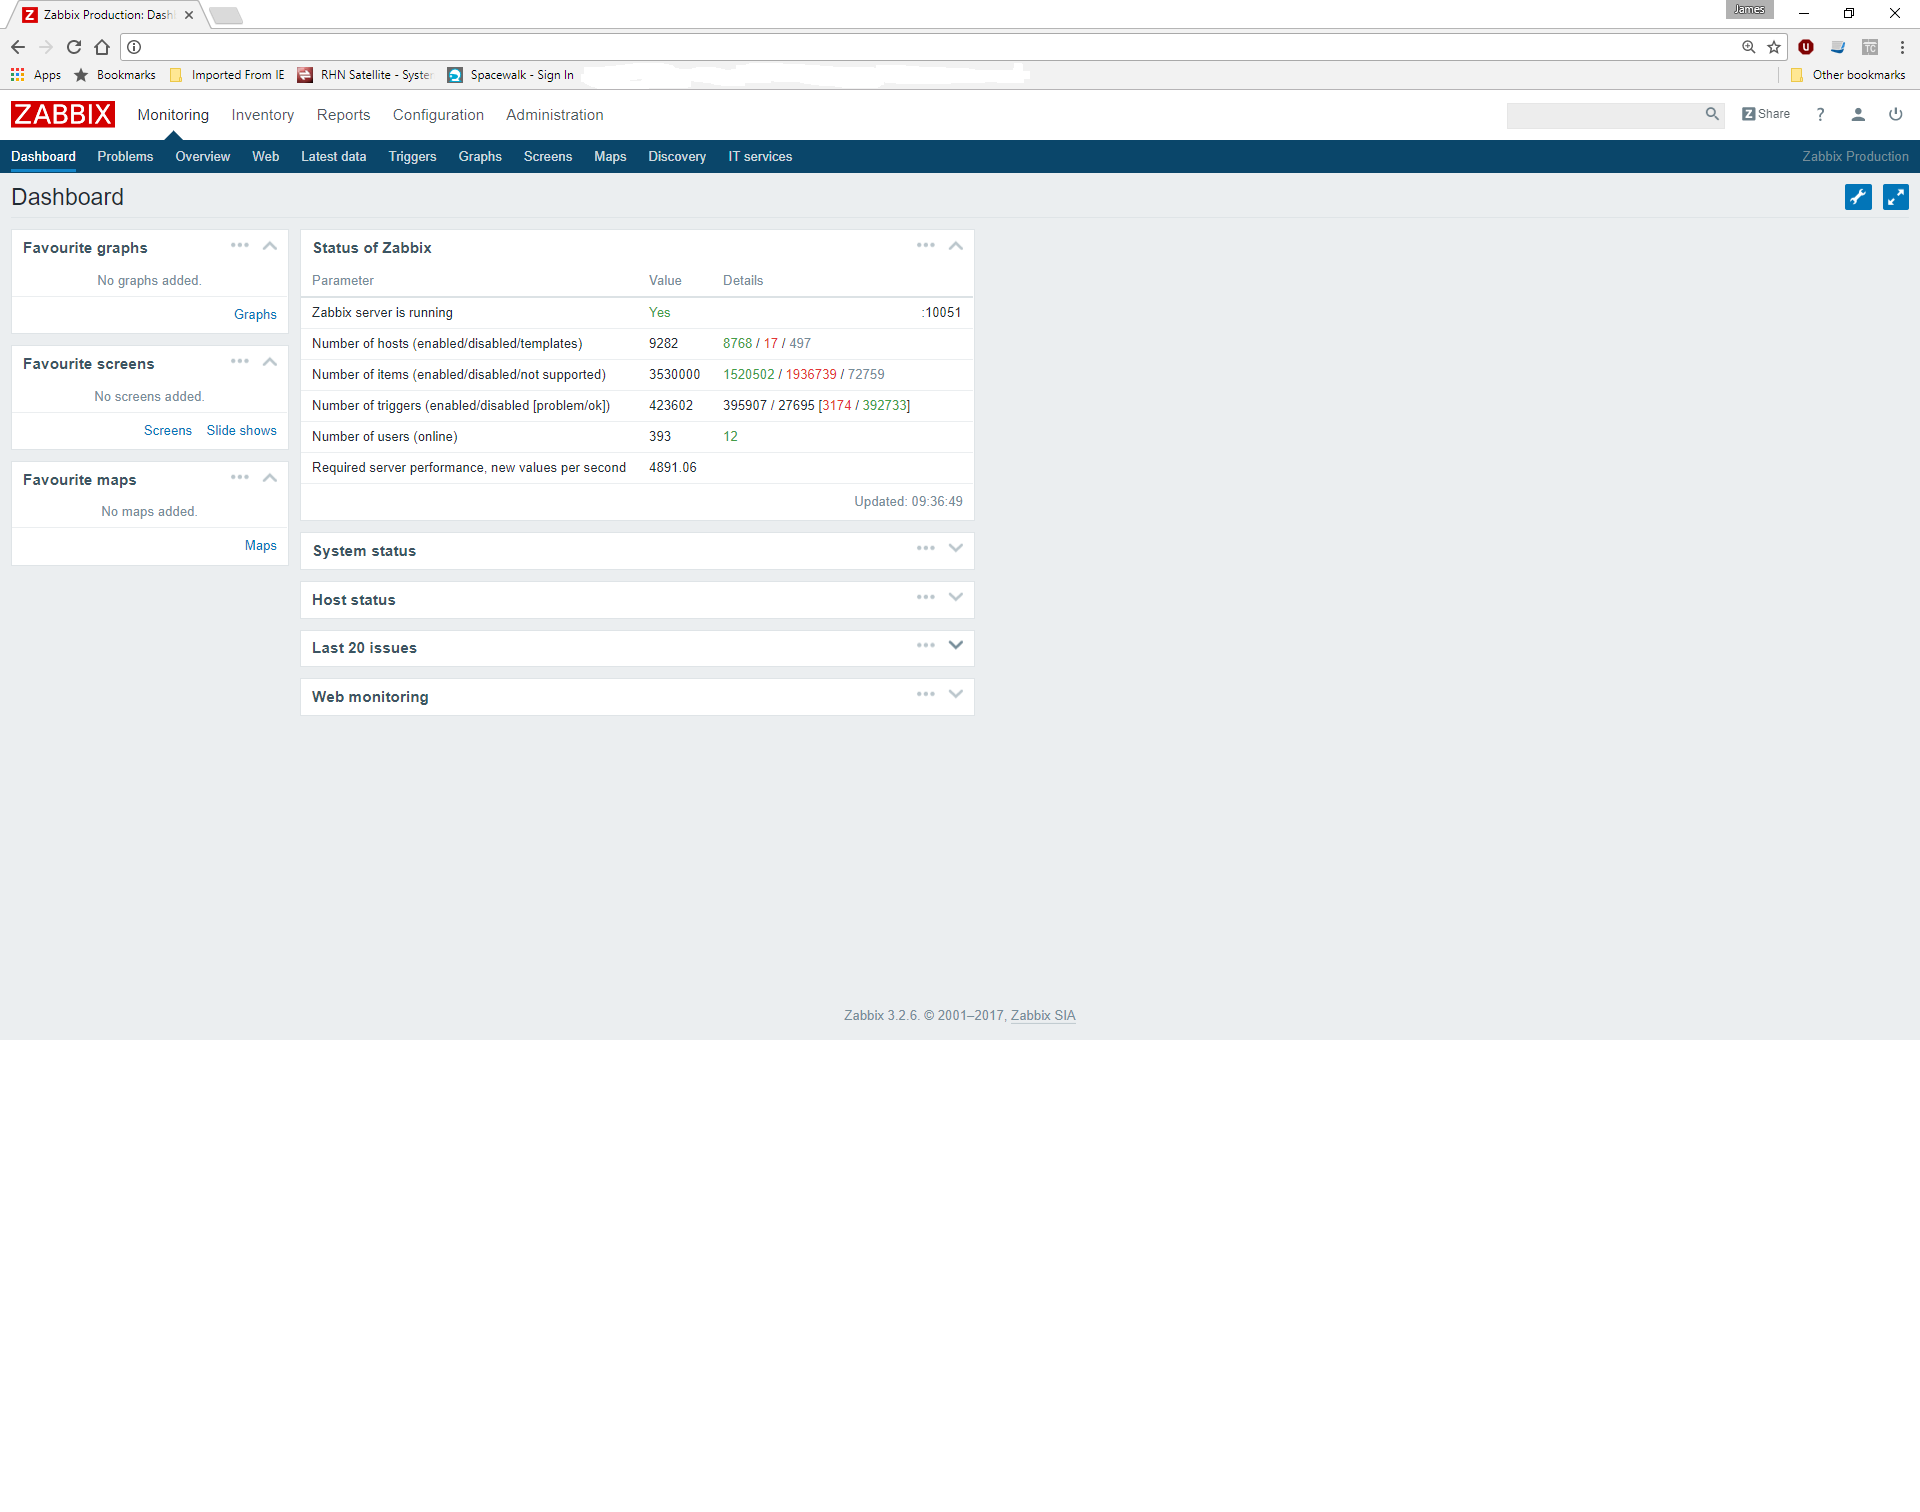
Task: Open the Other bookmarks folder
Action: click(x=1848, y=75)
